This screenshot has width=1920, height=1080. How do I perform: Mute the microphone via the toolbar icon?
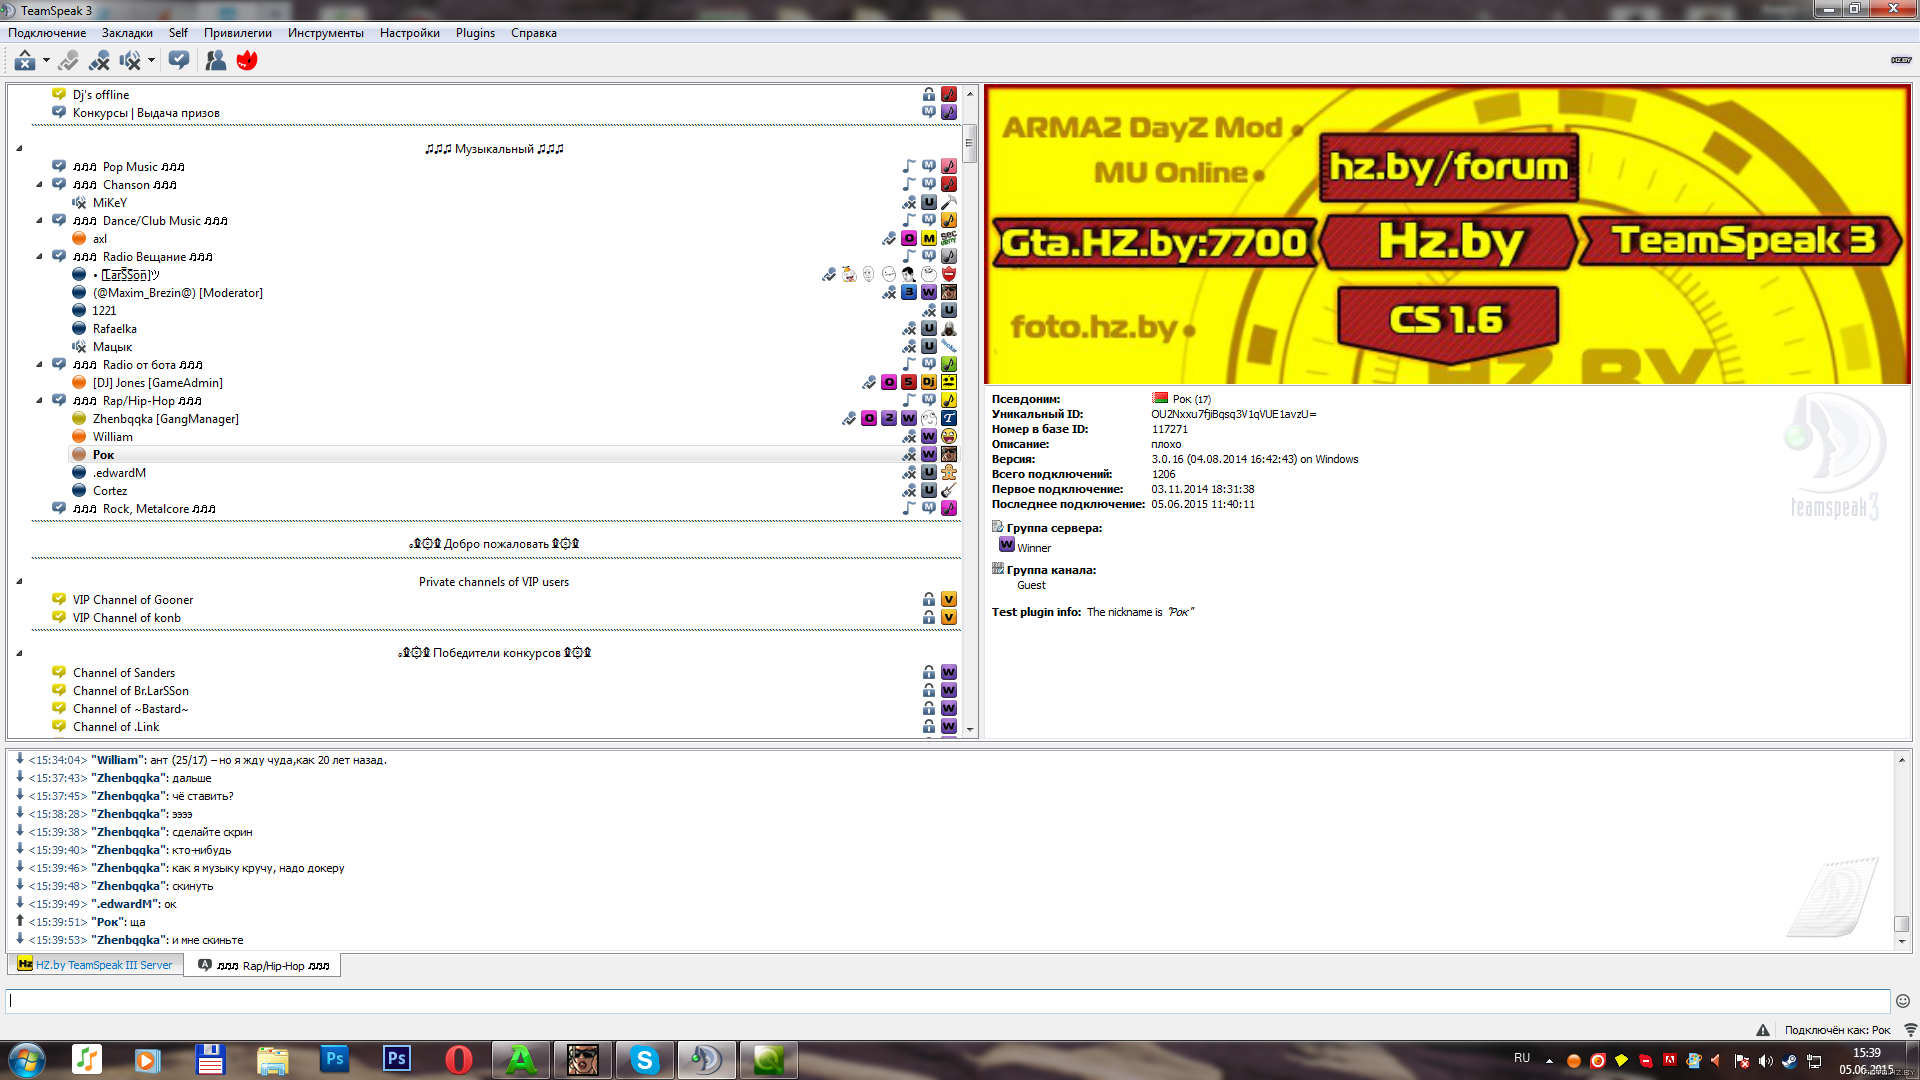pos(99,61)
